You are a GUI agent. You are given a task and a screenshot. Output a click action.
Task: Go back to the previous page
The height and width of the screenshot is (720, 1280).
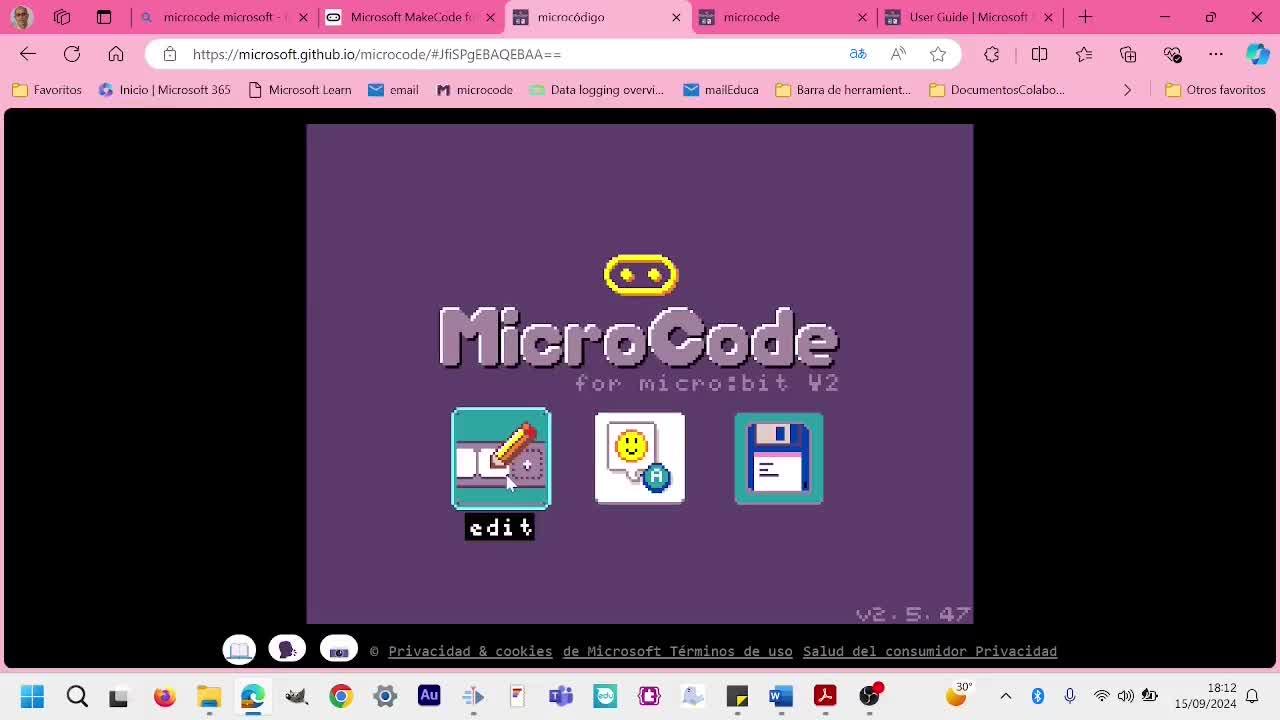28,54
